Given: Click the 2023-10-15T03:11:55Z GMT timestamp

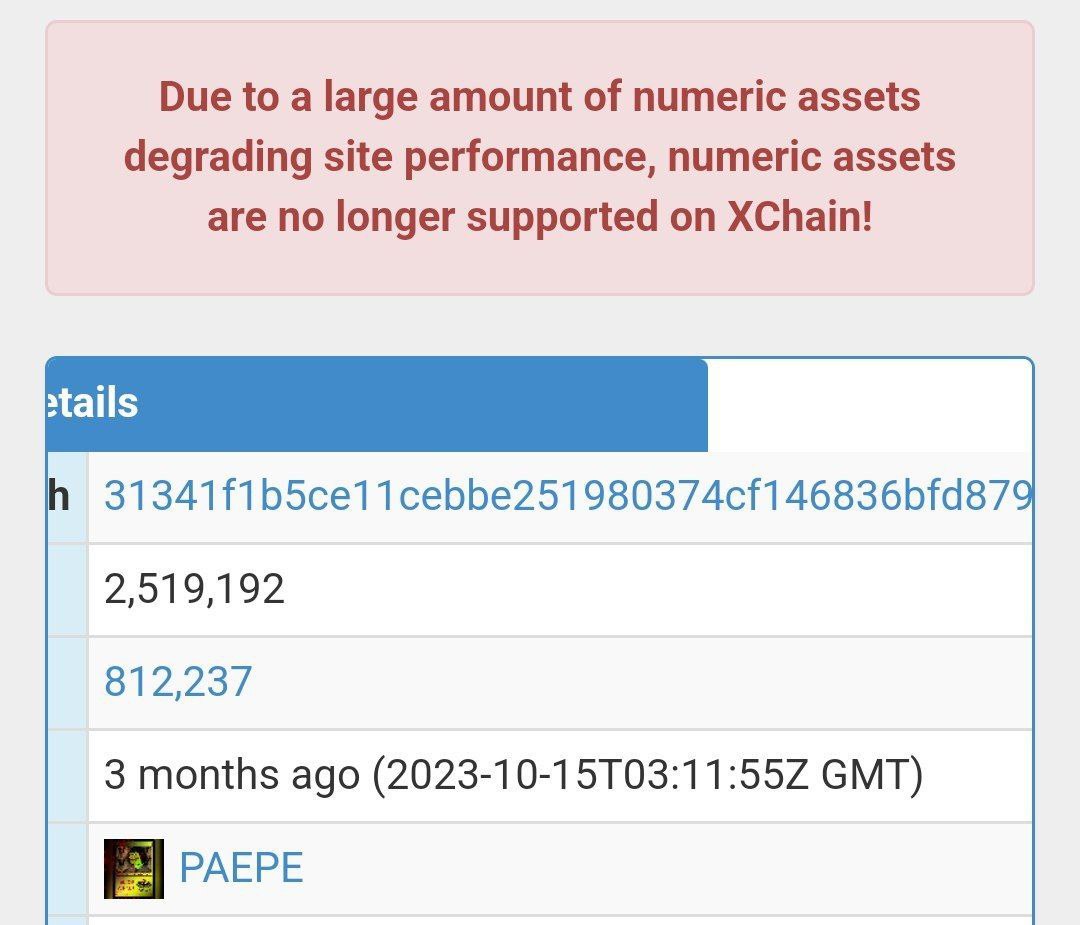Looking at the screenshot, I should [647, 775].
